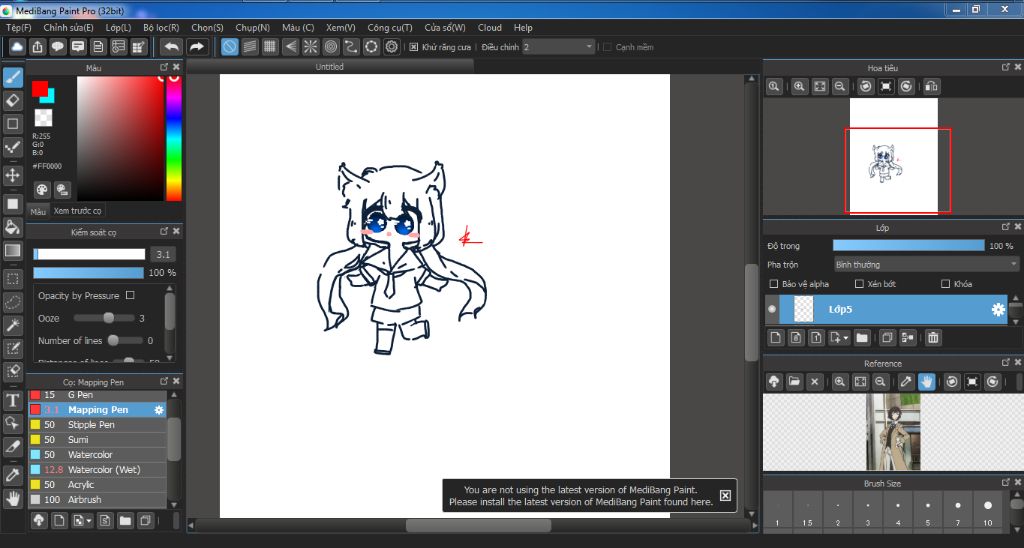This screenshot has width=1024, height=548.
Task: Open the Cloud menu
Action: (x=490, y=27)
